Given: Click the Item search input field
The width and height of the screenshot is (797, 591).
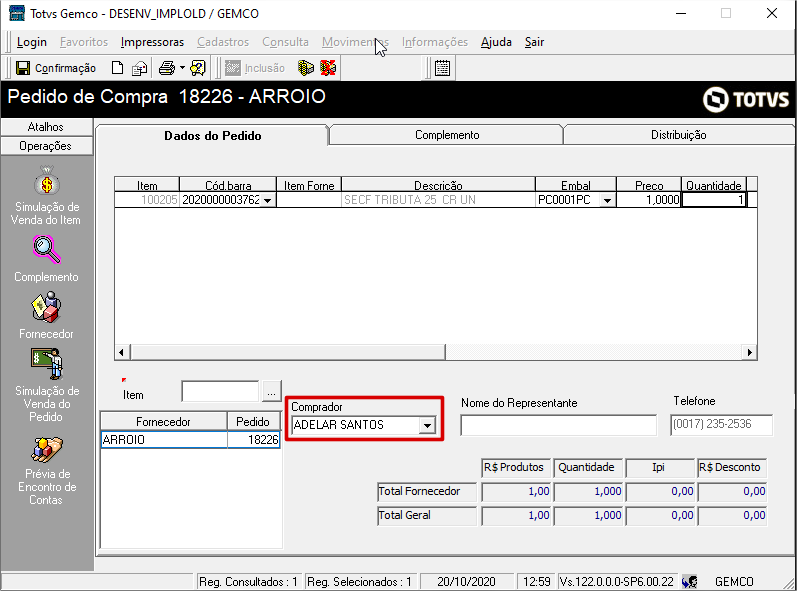Looking at the screenshot, I should [x=220, y=392].
